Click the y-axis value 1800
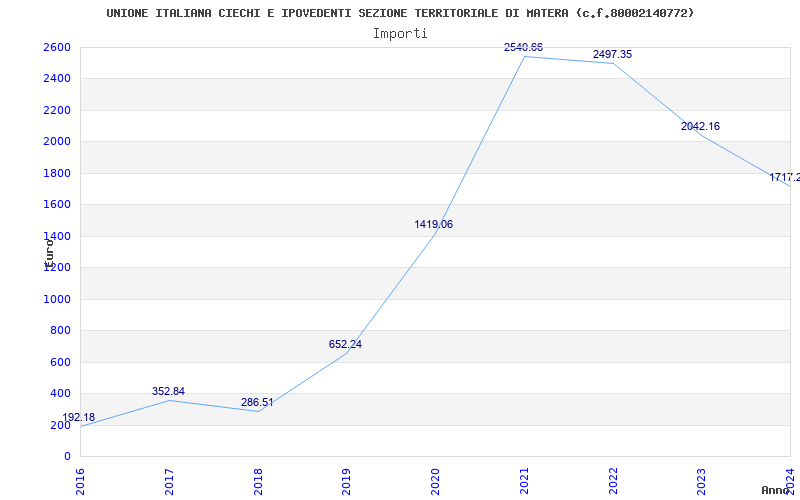800x500 pixels. coord(57,173)
